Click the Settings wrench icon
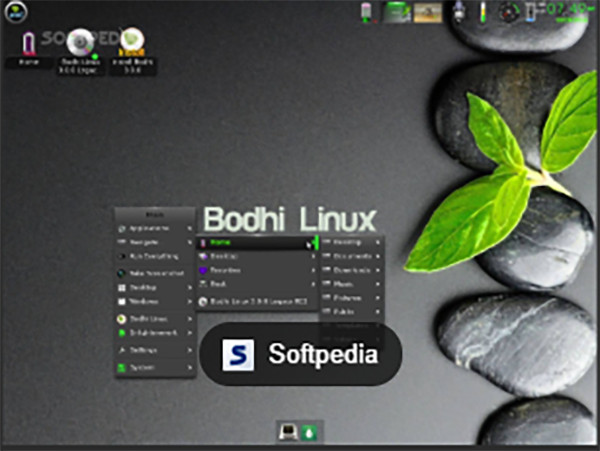 (122, 350)
